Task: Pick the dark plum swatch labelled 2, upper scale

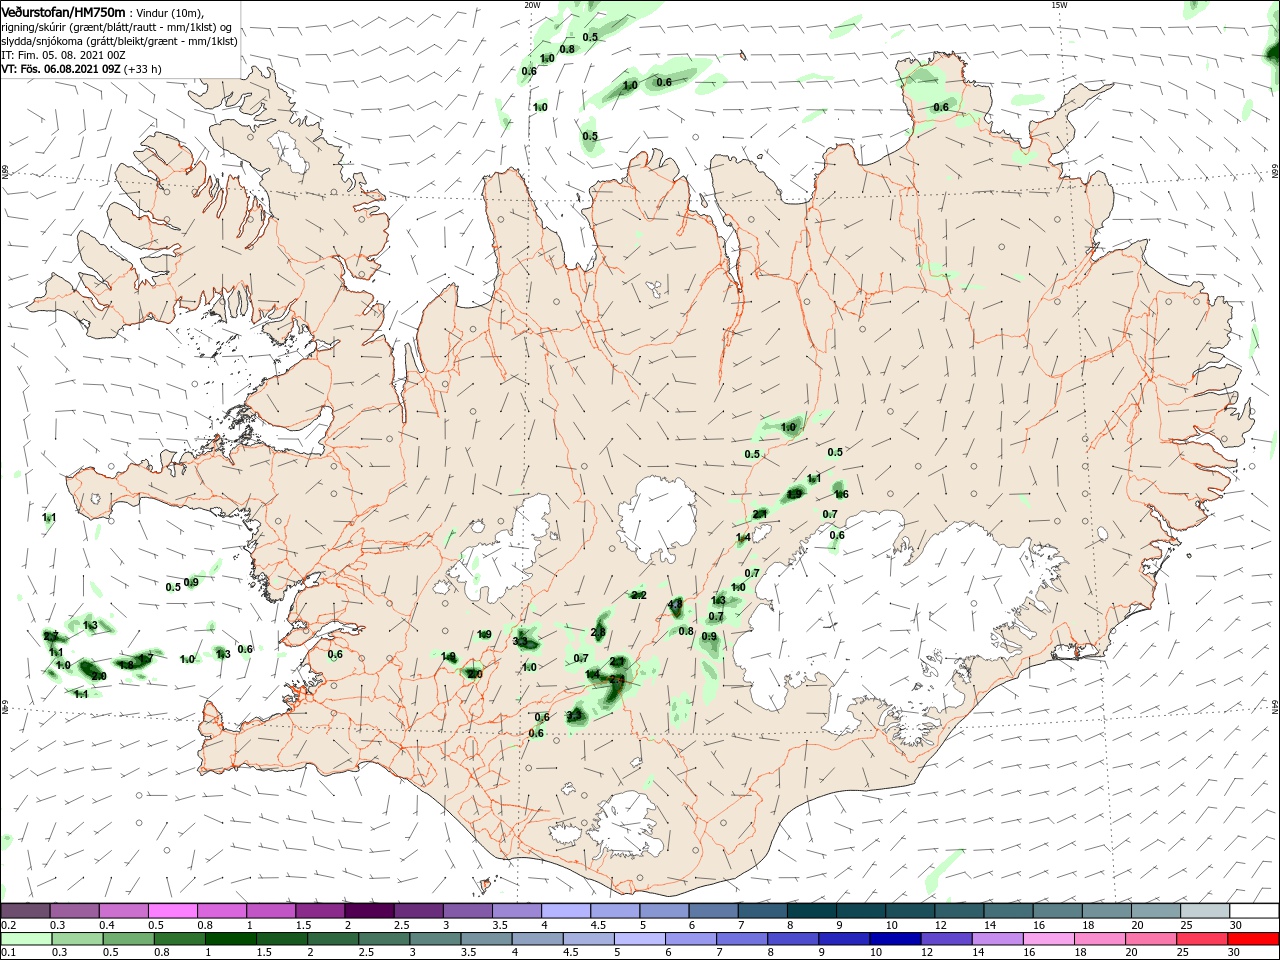Action: click(369, 911)
